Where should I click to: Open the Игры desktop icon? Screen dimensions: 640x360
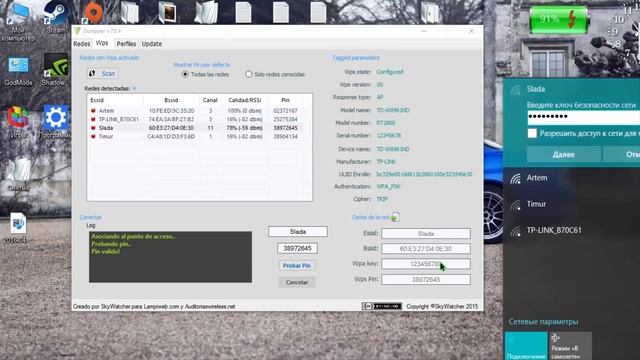18,122
